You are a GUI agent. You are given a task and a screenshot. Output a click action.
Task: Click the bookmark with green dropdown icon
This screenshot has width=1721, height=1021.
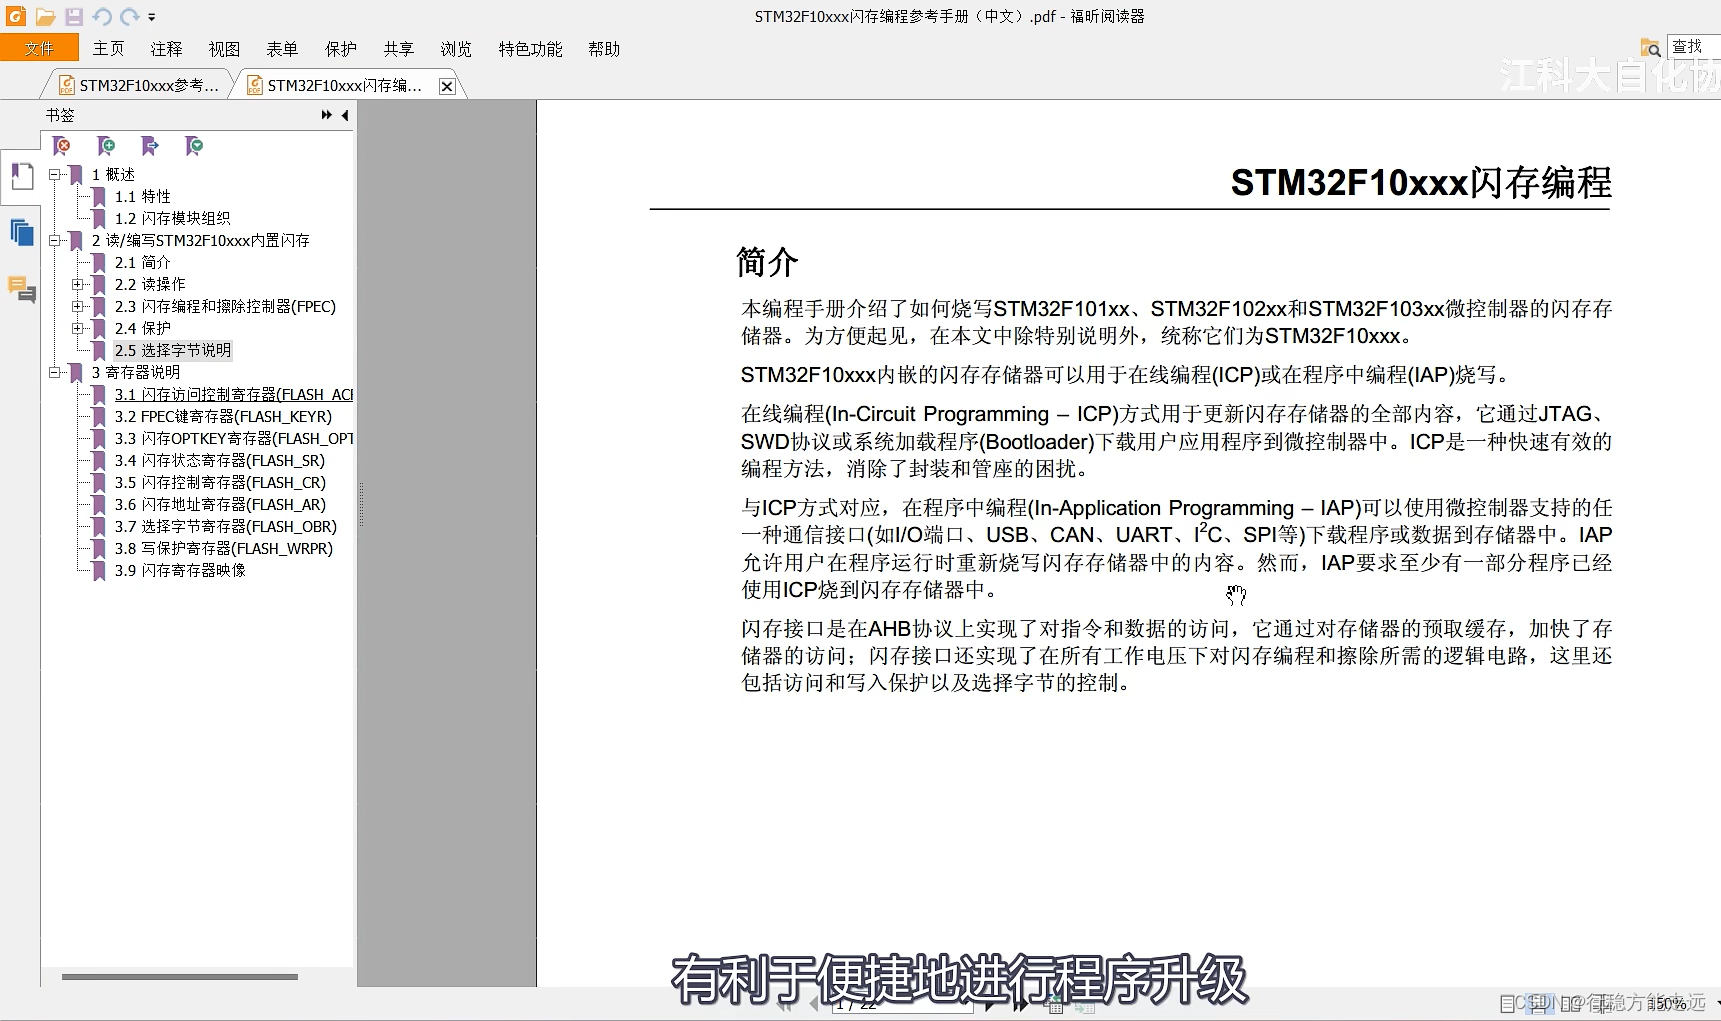[194, 146]
